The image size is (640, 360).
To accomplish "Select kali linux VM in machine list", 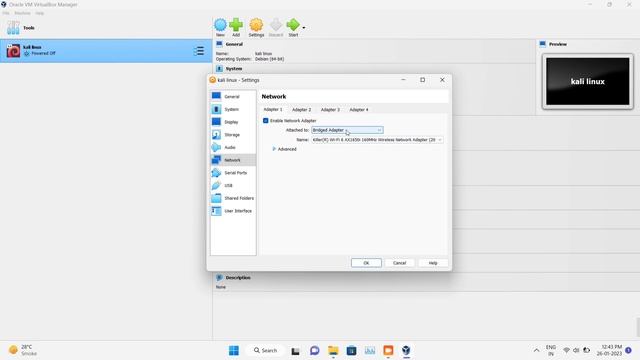I will 106,51.
